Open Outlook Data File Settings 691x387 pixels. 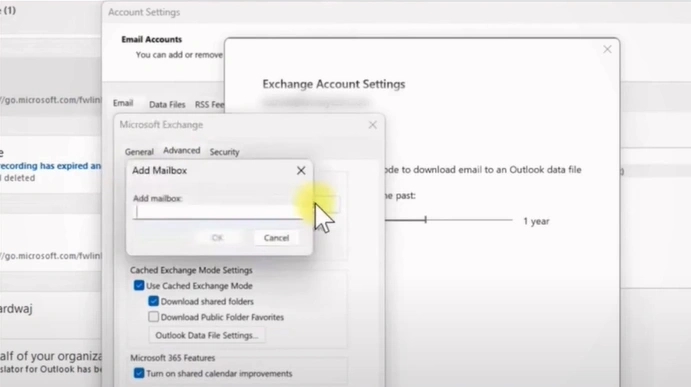(207, 335)
